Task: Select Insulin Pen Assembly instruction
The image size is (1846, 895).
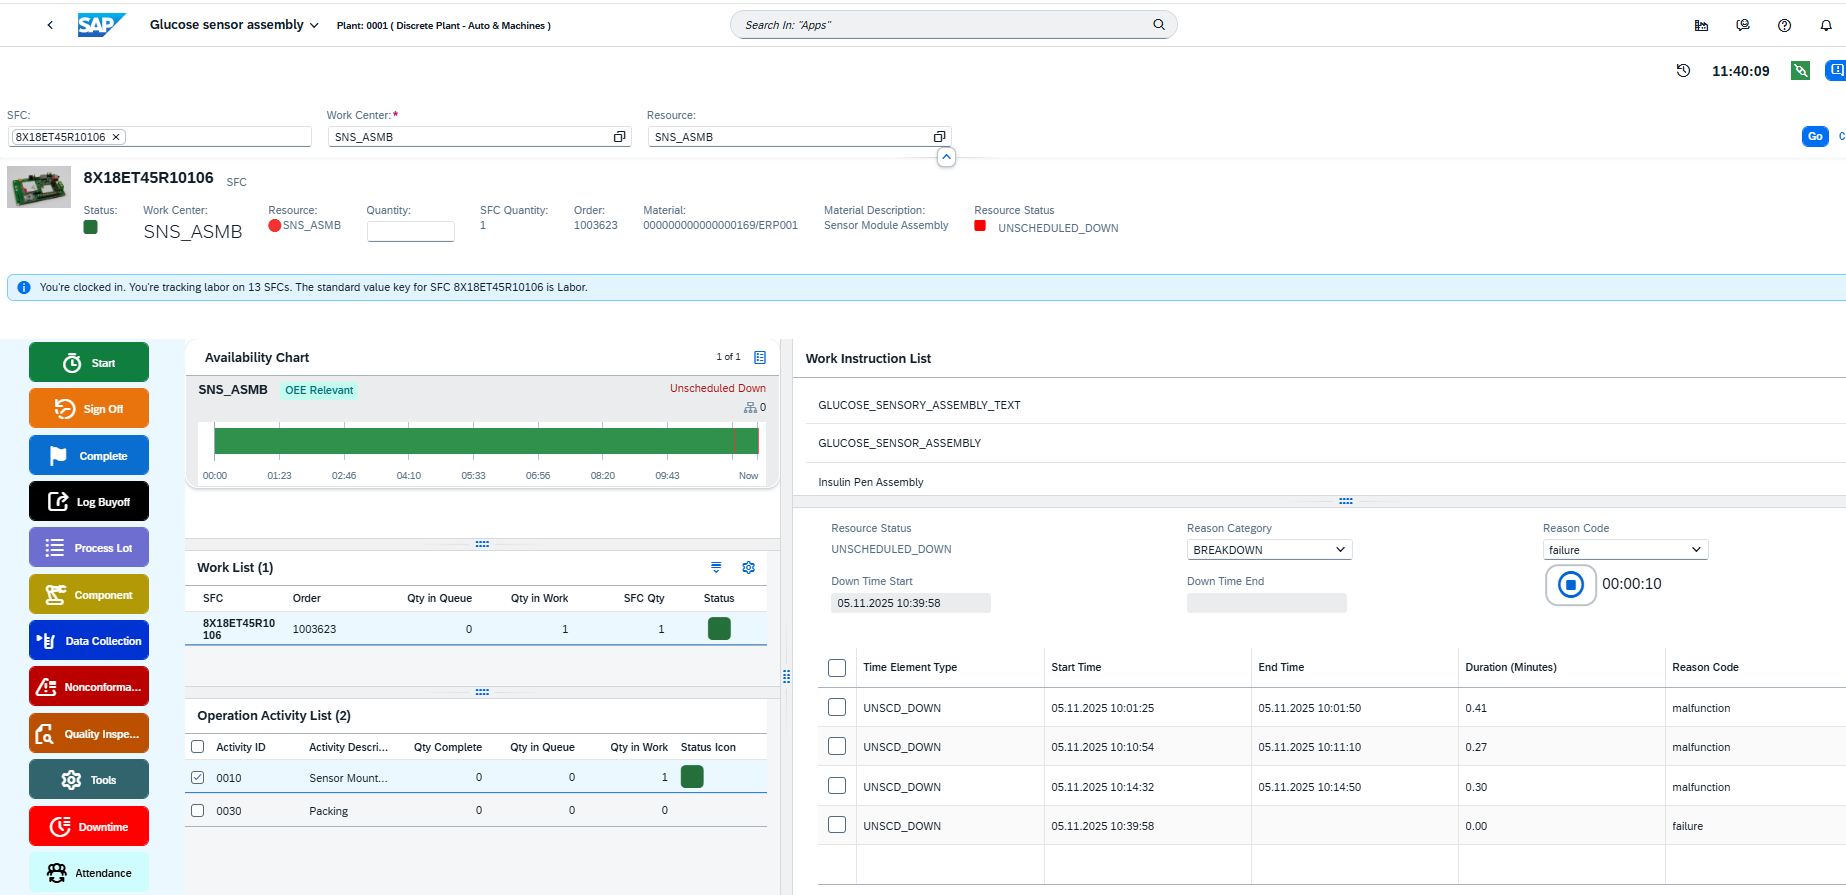Action: (870, 482)
